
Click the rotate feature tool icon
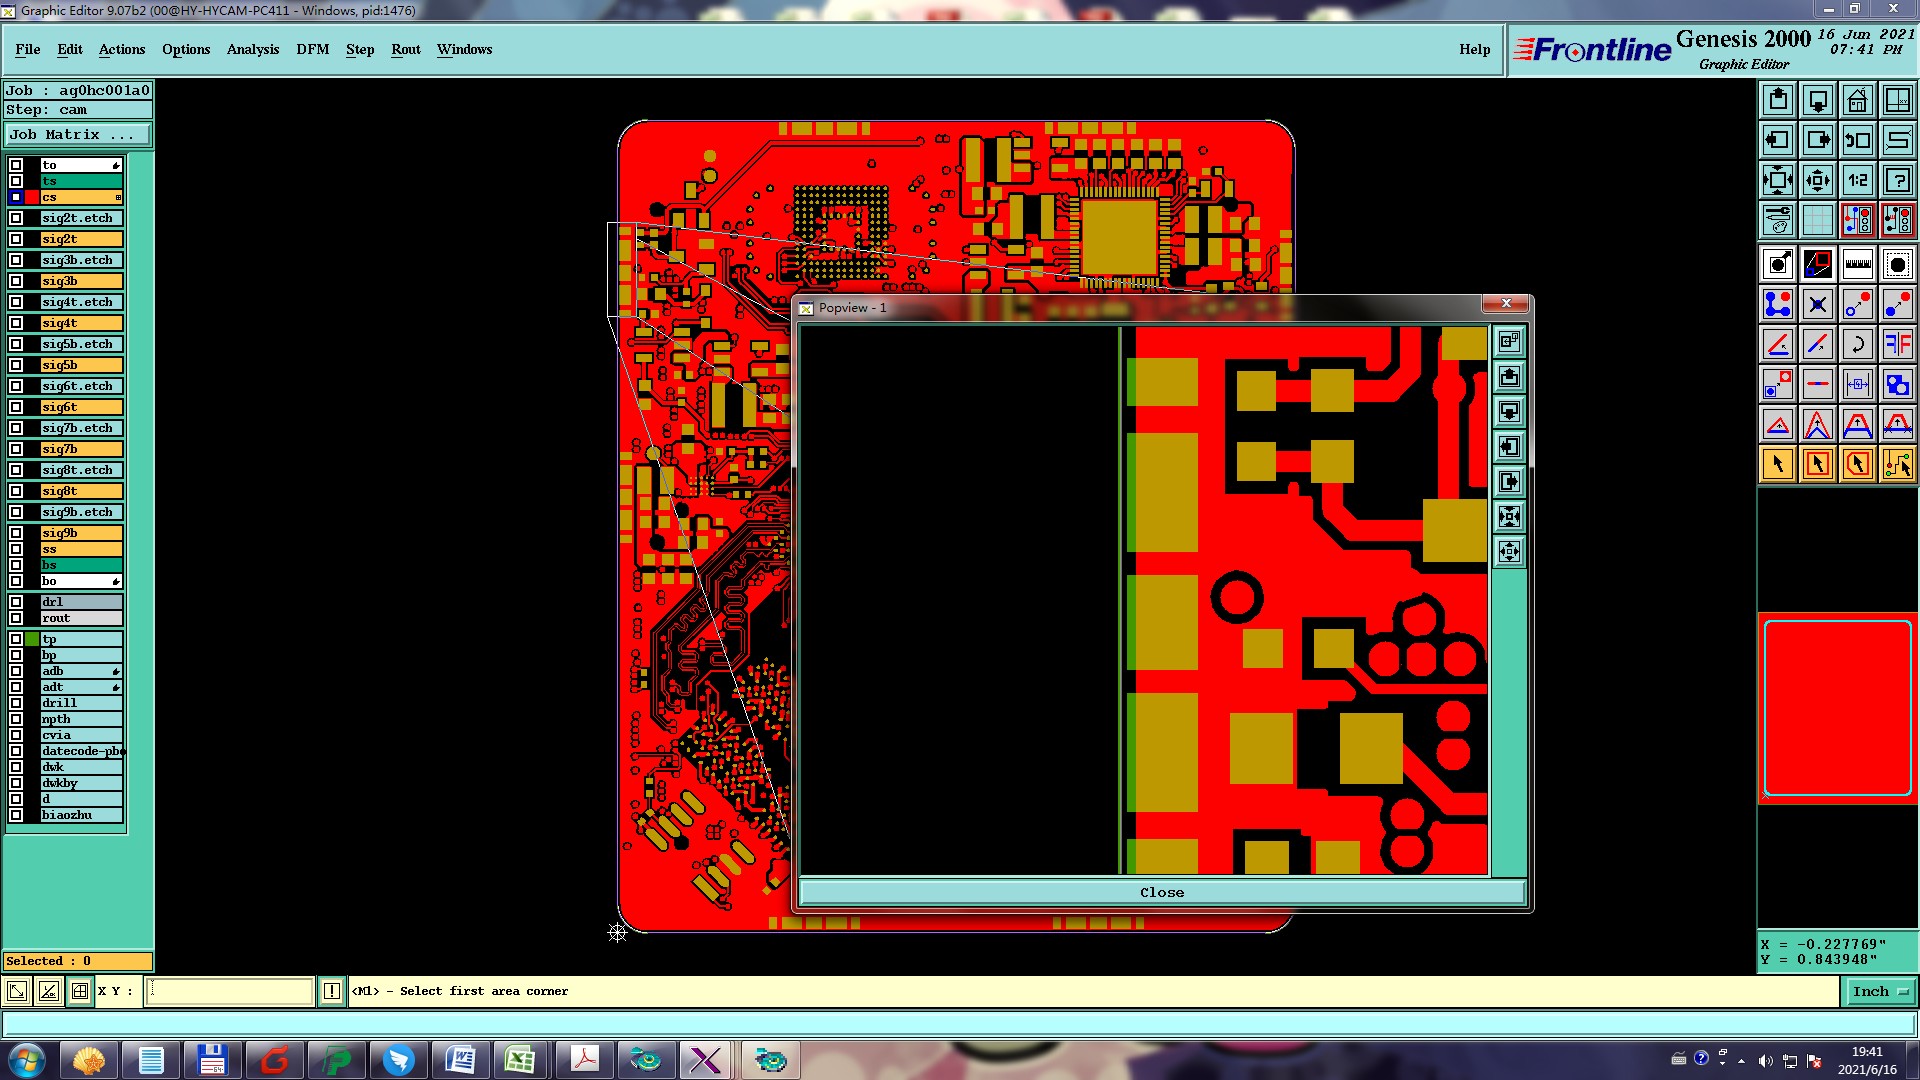point(1857,344)
